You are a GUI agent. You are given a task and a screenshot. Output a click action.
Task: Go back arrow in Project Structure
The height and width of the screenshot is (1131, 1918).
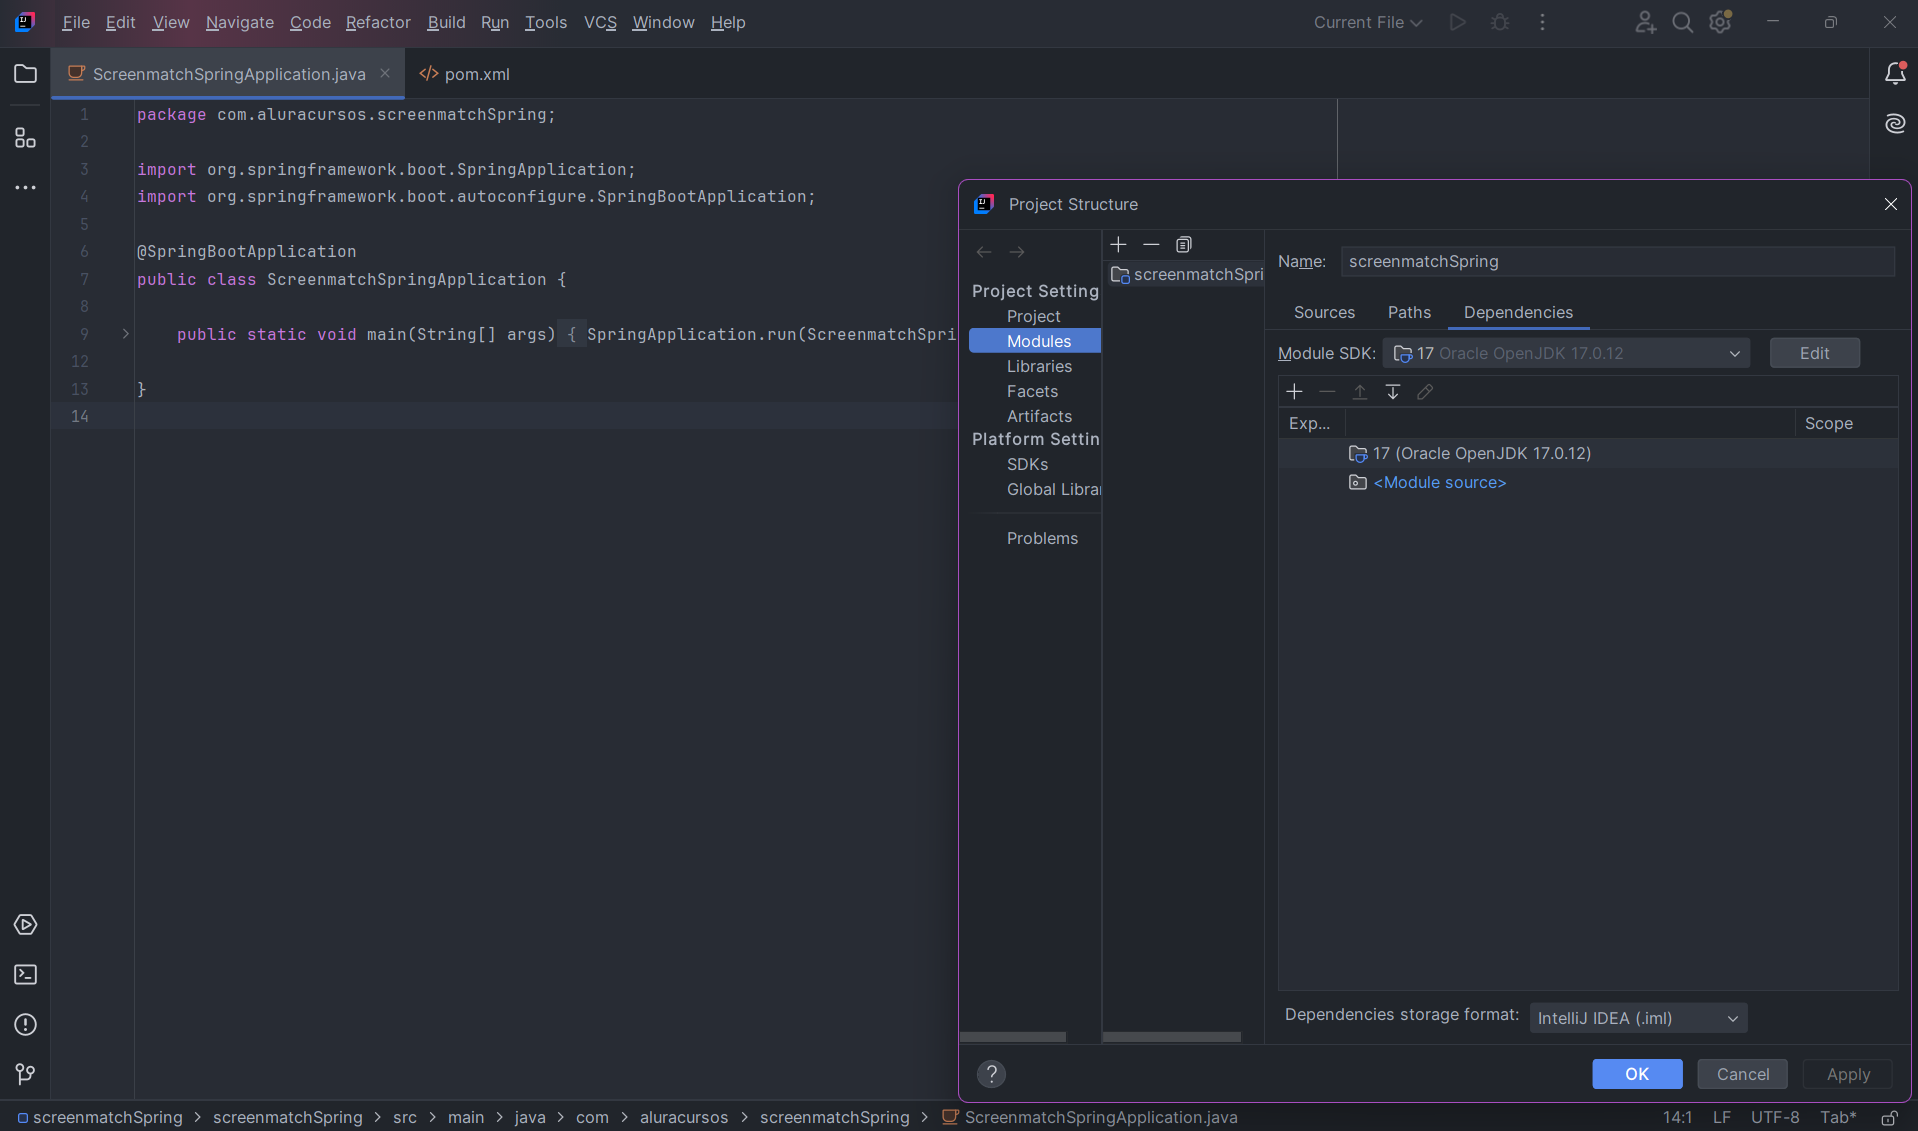(x=984, y=252)
